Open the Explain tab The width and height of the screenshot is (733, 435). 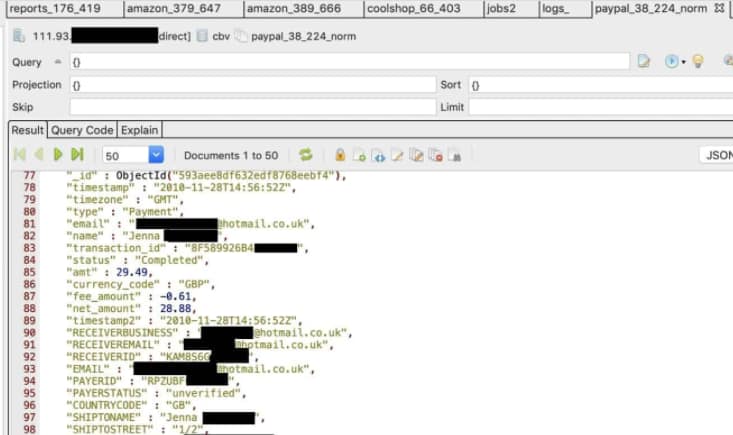139,130
